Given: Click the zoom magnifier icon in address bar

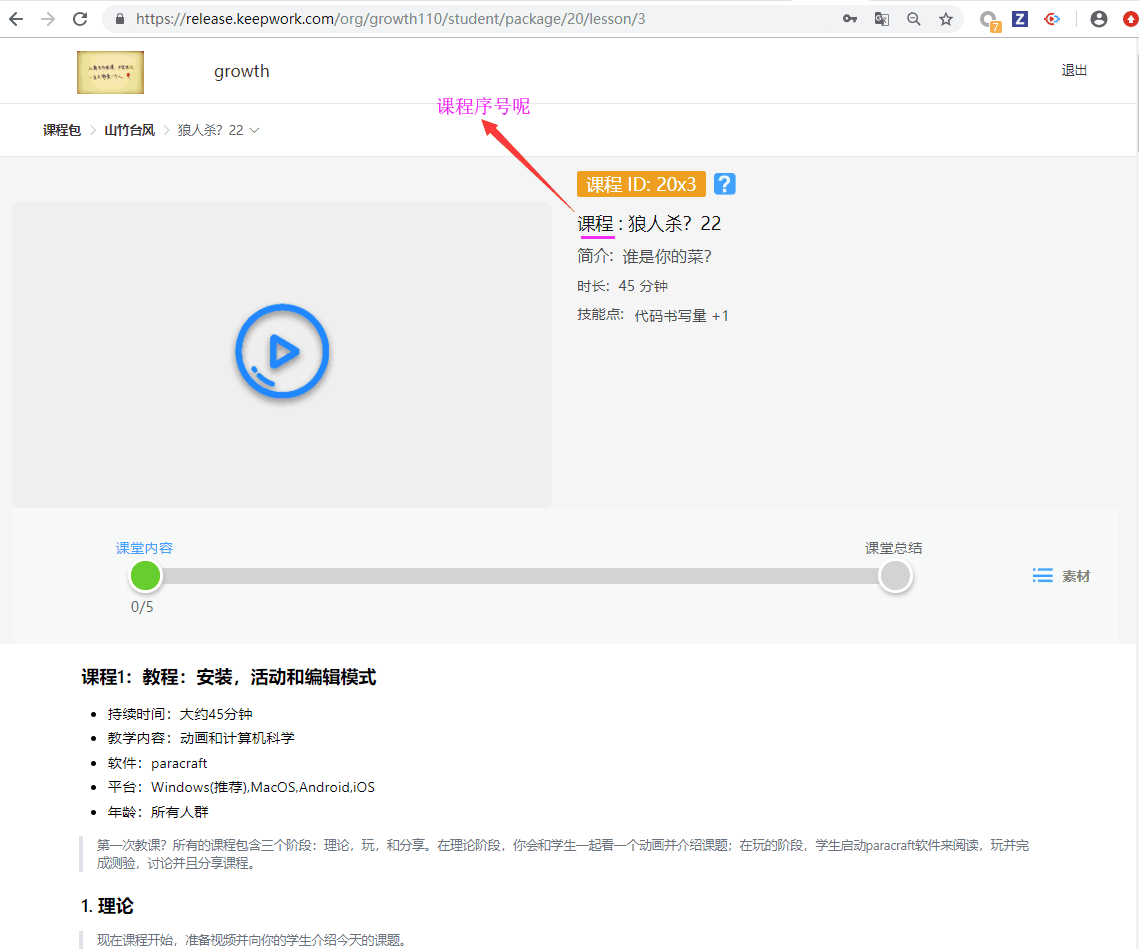Looking at the screenshot, I should point(913,18).
